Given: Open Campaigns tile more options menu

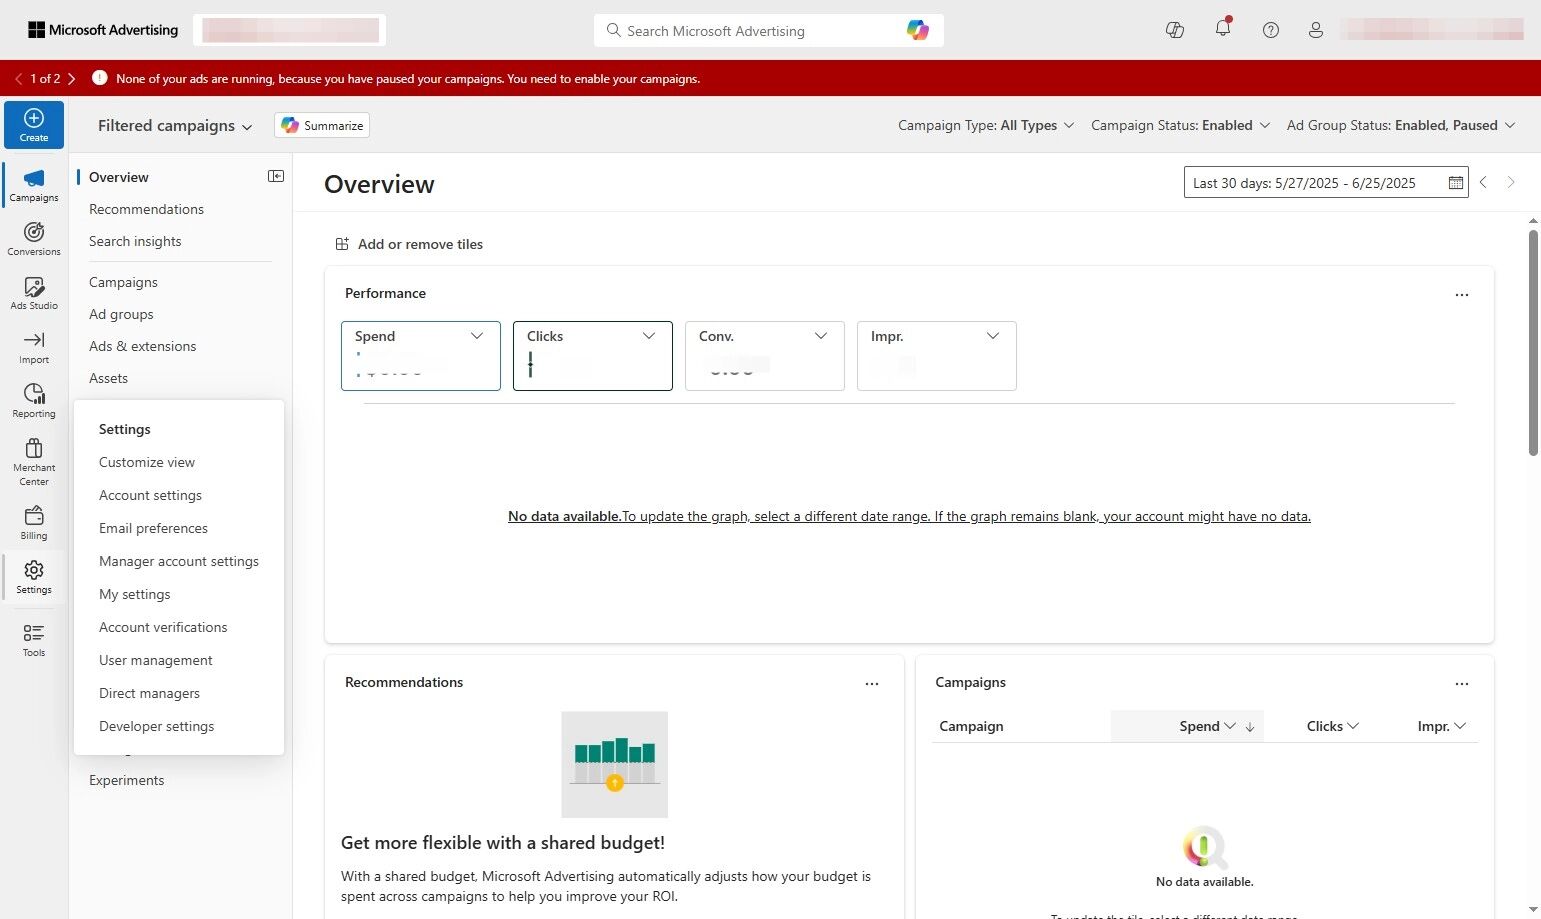Looking at the screenshot, I should coord(1462,683).
